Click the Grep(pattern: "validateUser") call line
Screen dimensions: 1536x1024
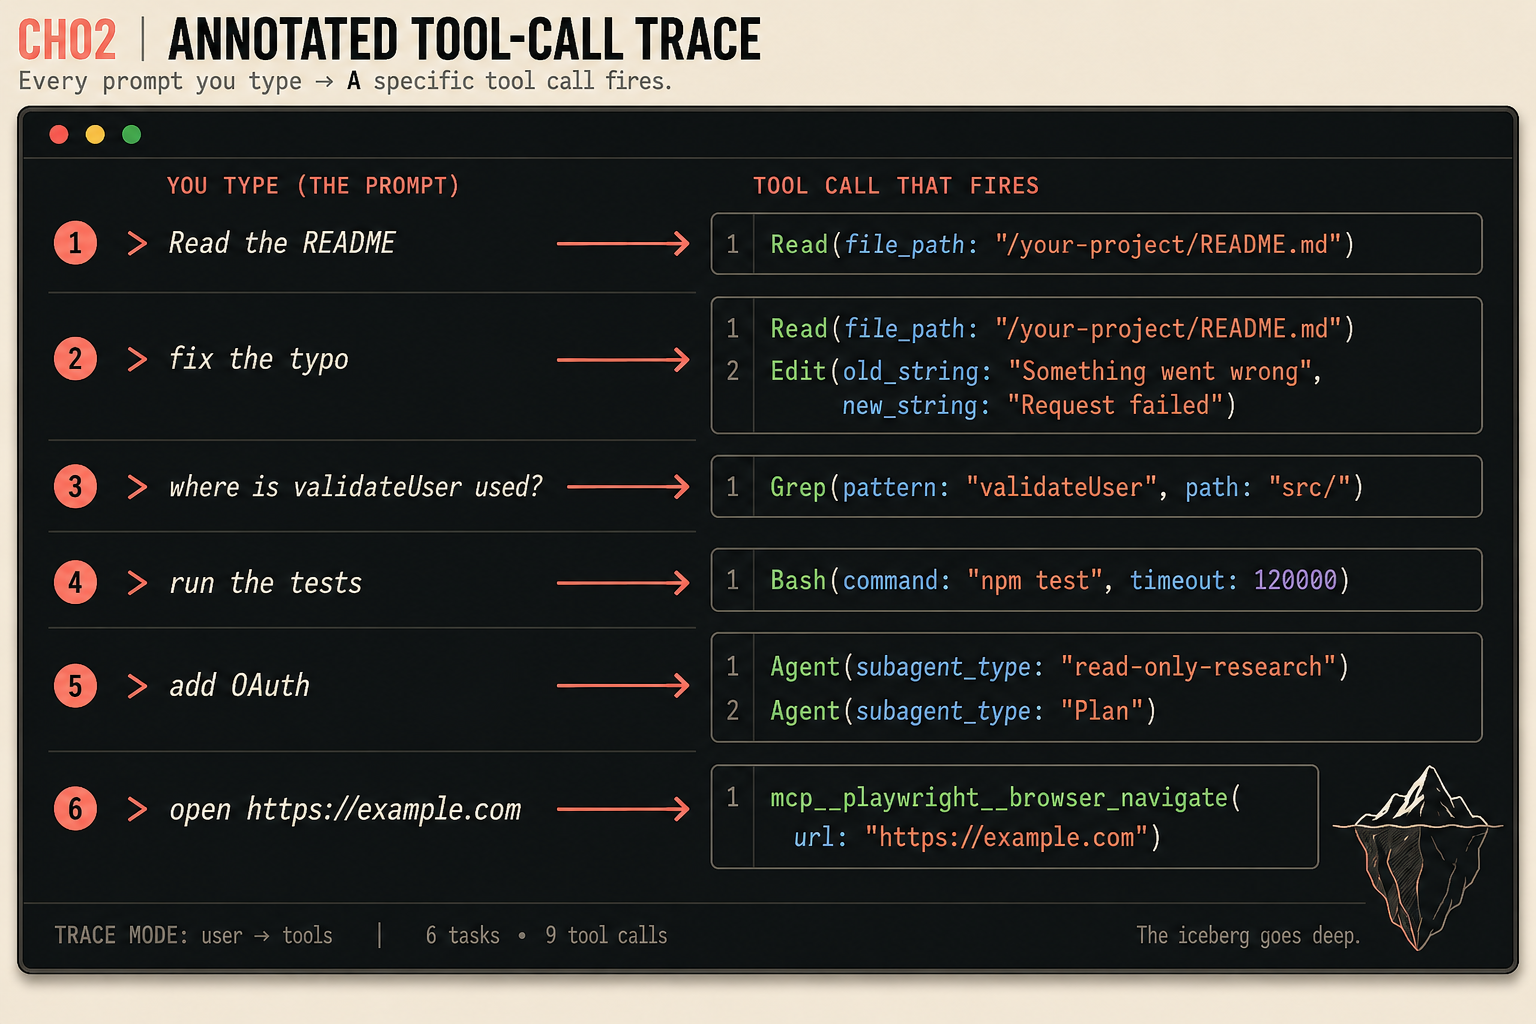(1067, 488)
